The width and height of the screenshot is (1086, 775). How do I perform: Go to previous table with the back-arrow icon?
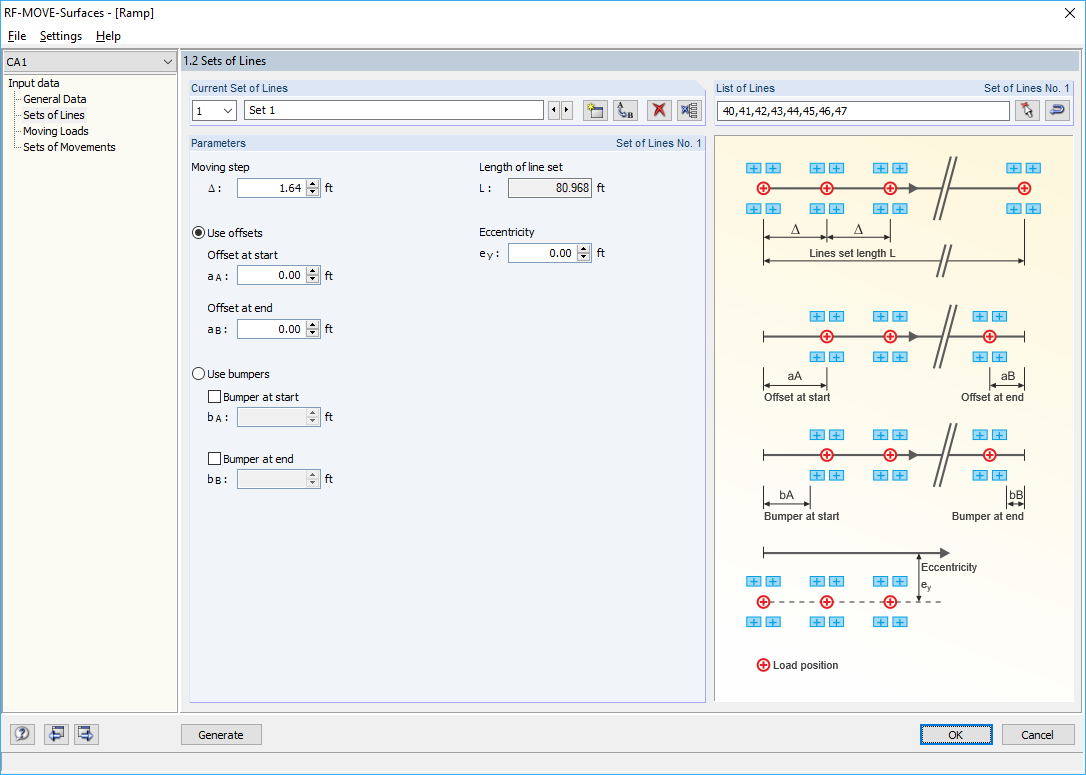pyautogui.click(x=56, y=734)
